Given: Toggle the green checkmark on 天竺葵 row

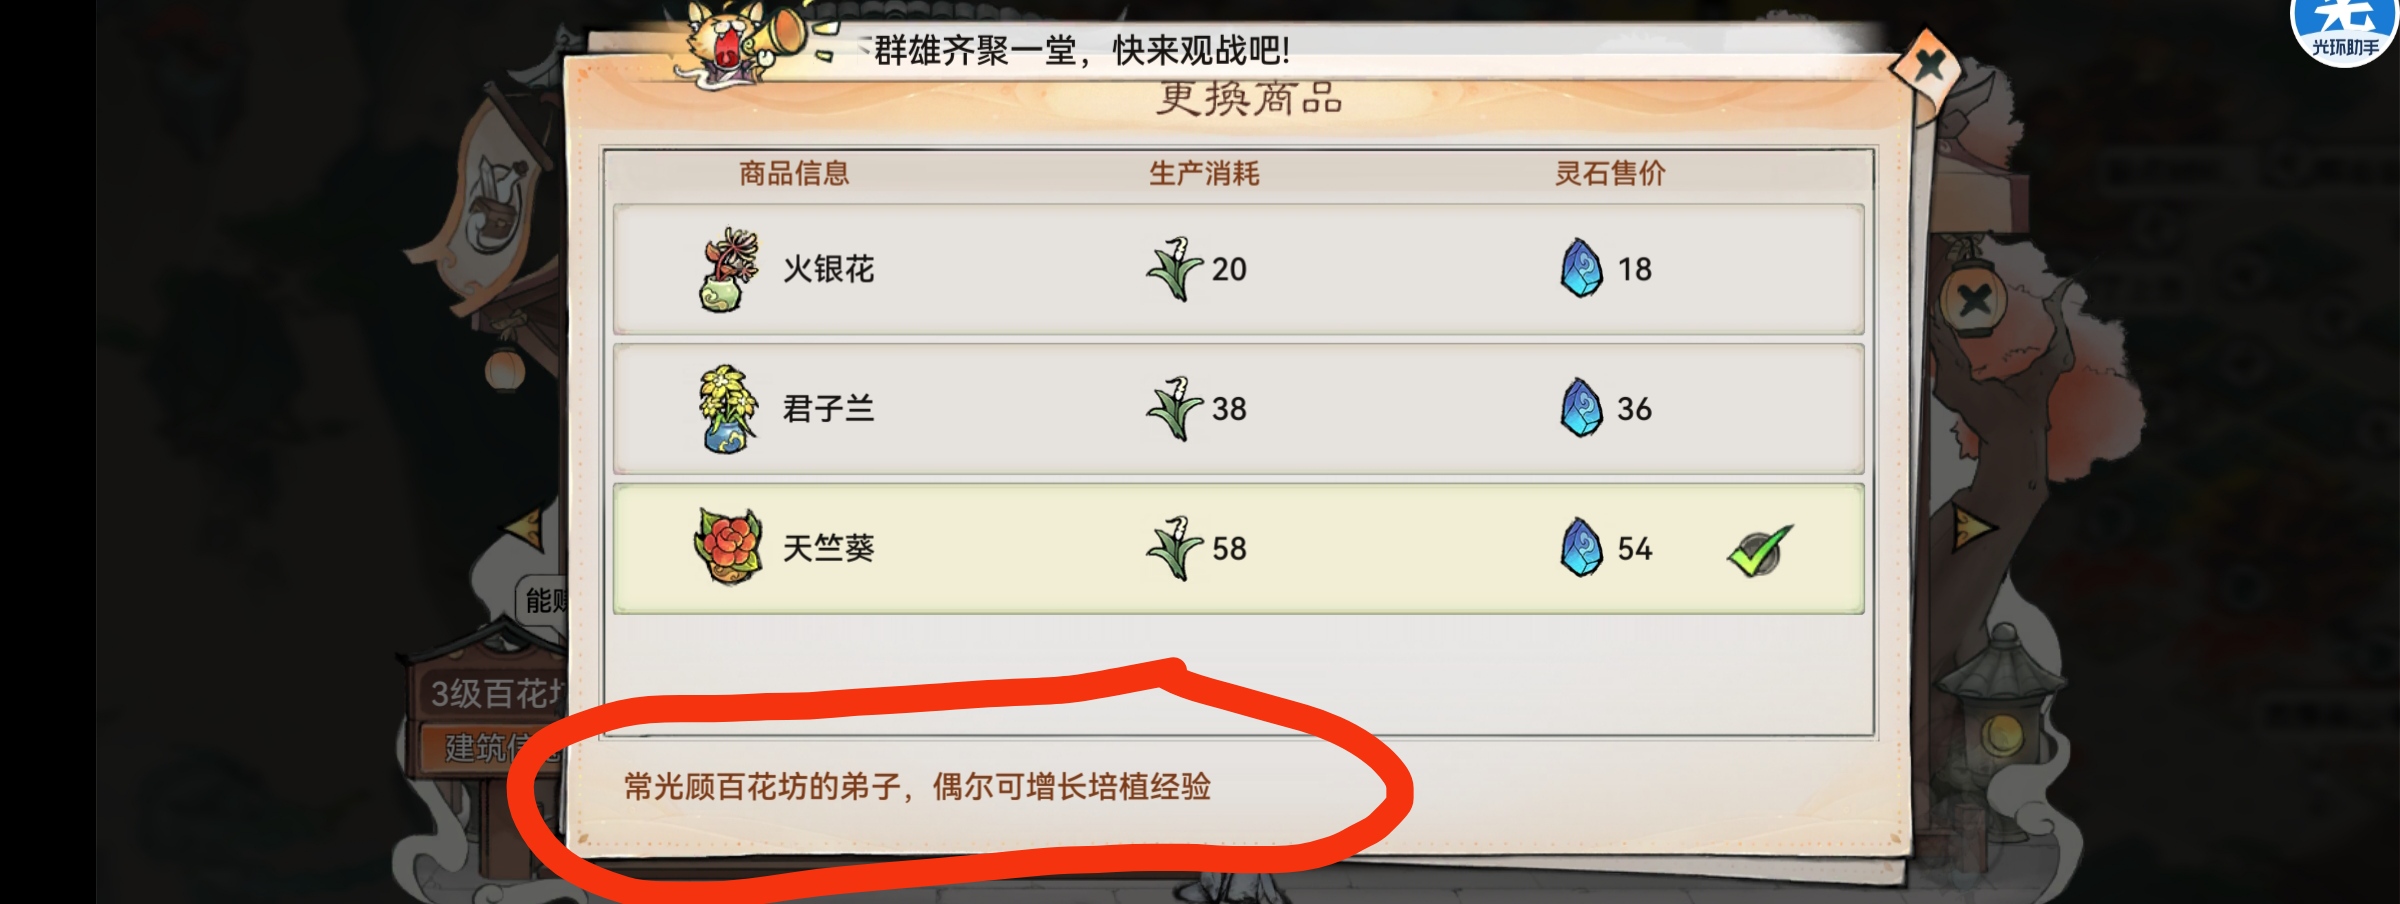Looking at the screenshot, I should (1760, 550).
